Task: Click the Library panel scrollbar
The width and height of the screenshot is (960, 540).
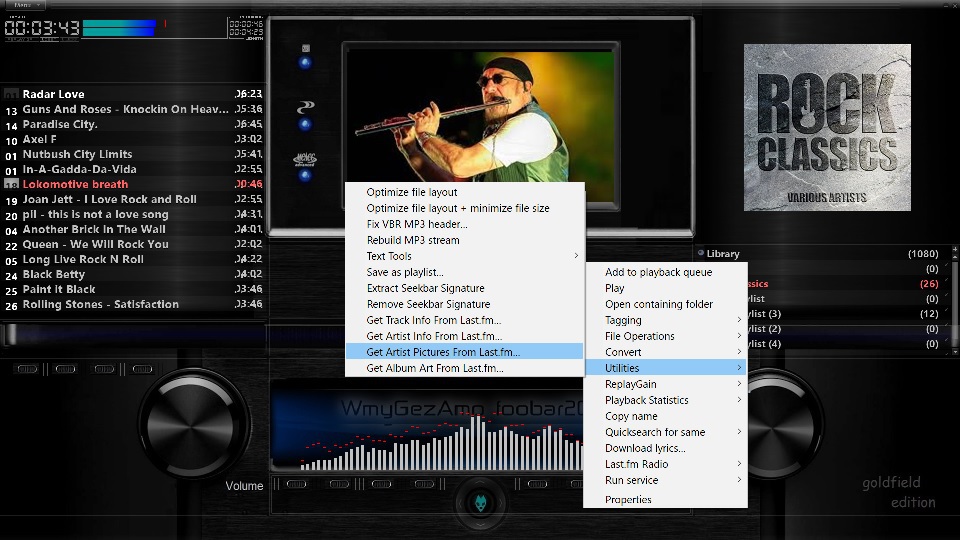Action: (954, 301)
